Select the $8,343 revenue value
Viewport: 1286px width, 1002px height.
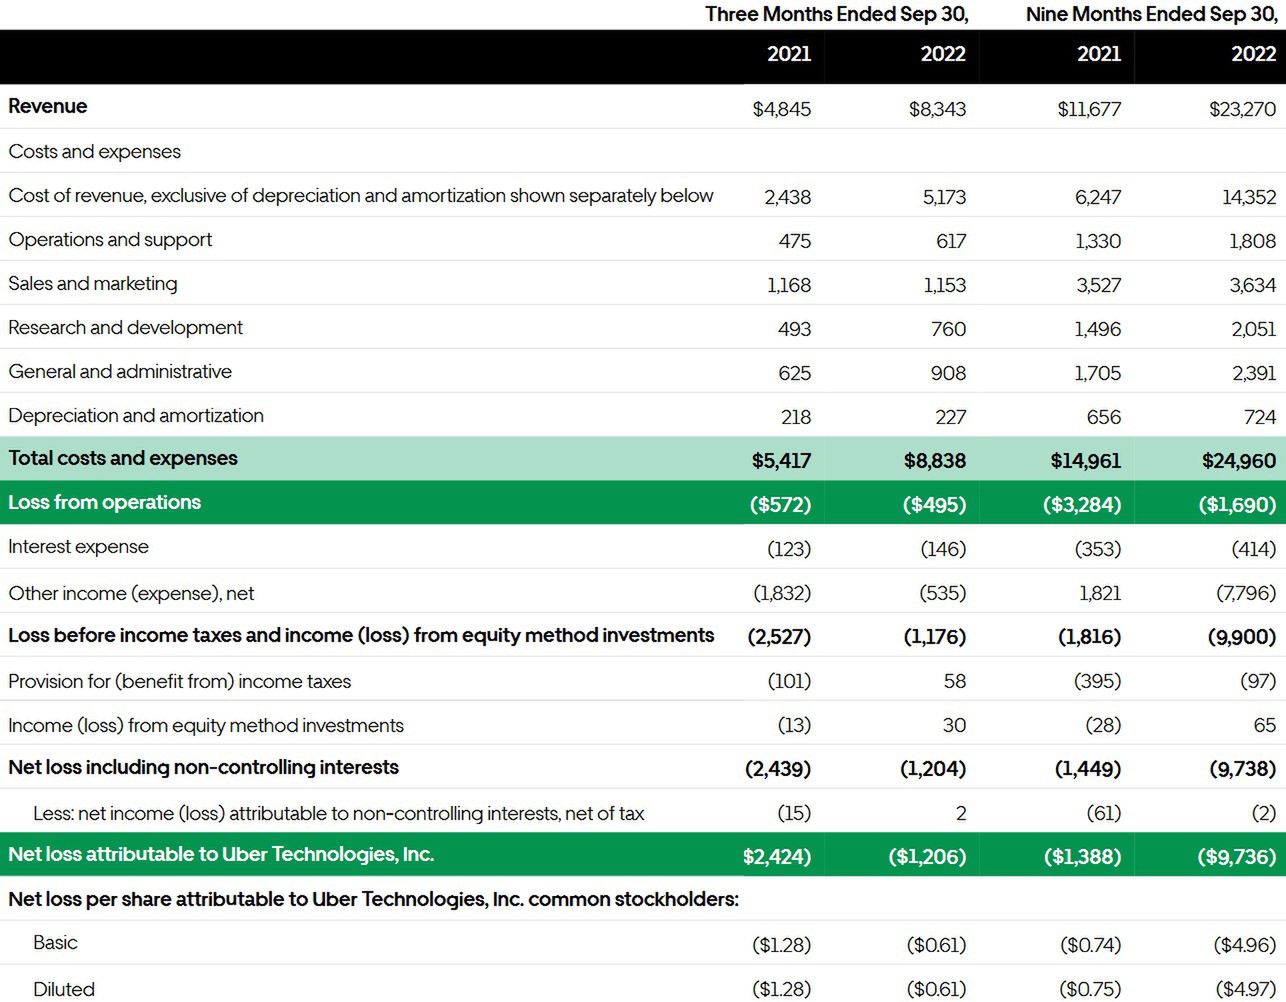937,109
